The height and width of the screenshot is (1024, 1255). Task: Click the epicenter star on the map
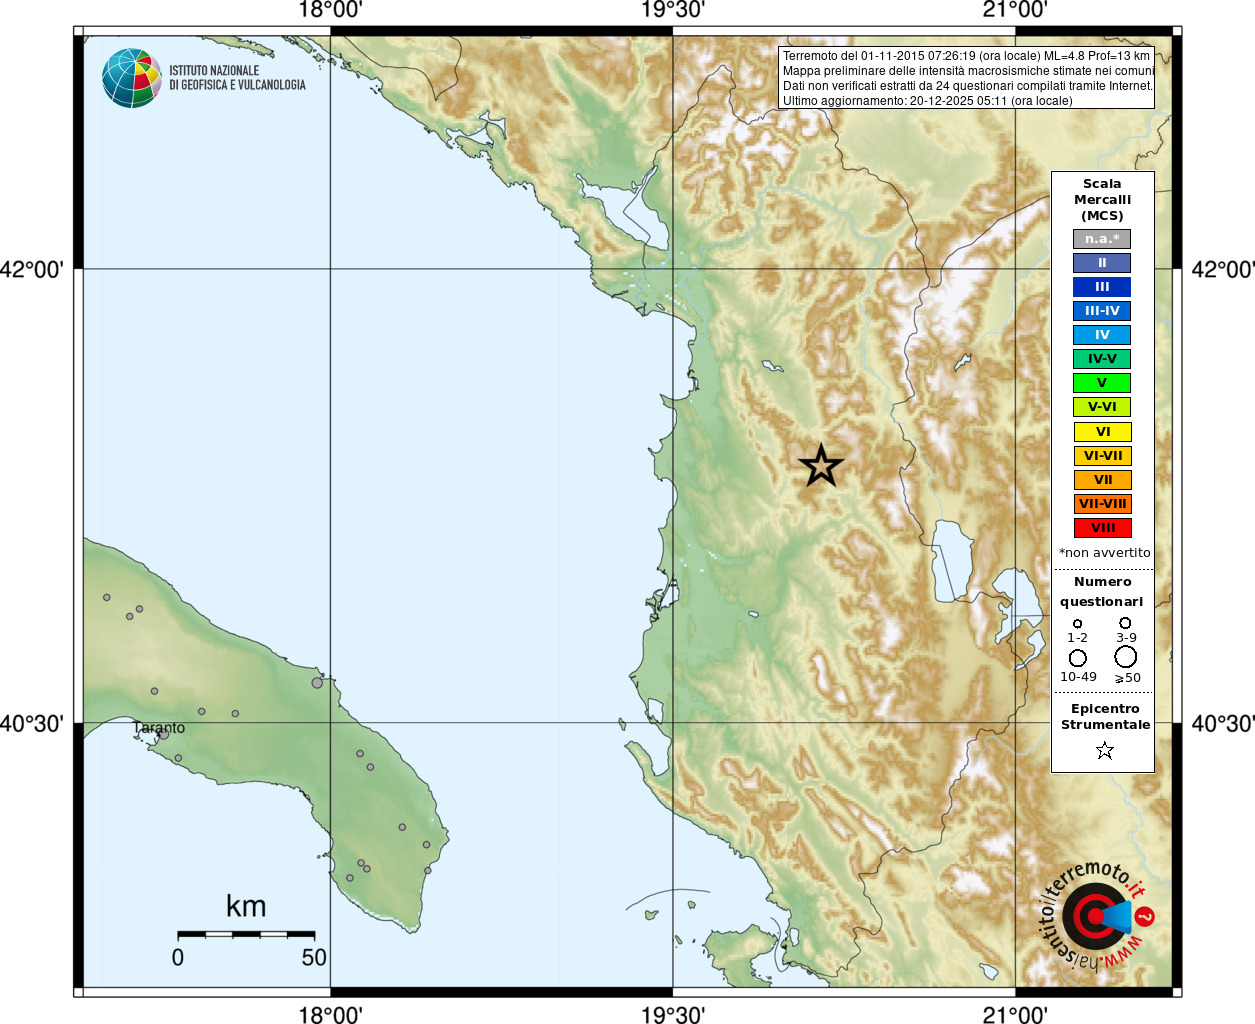coord(821,465)
